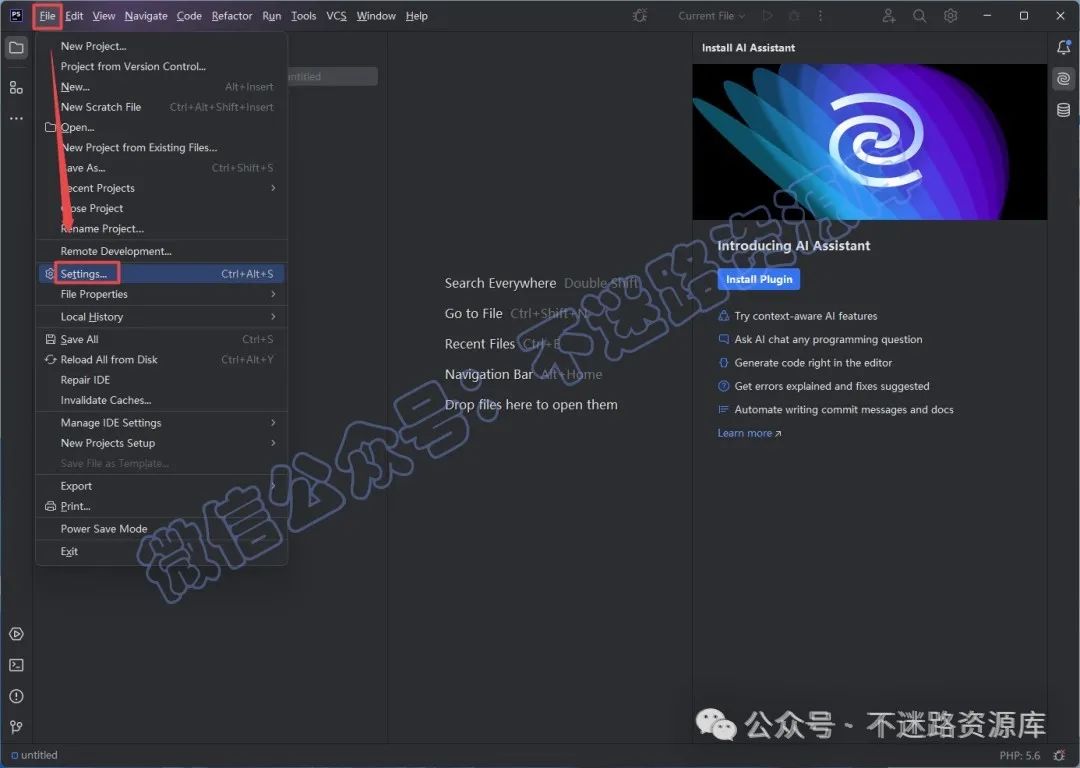This screenshot has width=1080, height=768.
Task: Click the status bar settings sync icon
Action: [1059, 756]
